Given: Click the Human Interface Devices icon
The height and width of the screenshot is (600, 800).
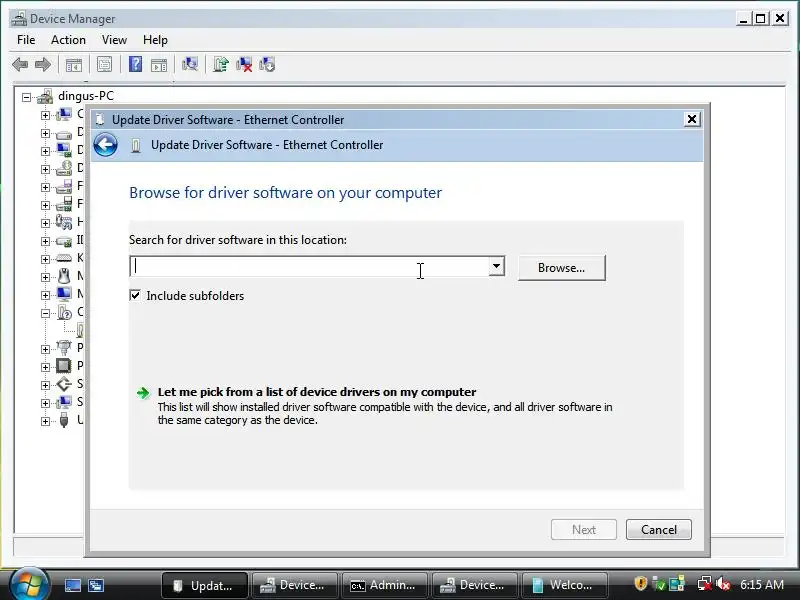Looking at the screenshot, I should tap(64, 222).
